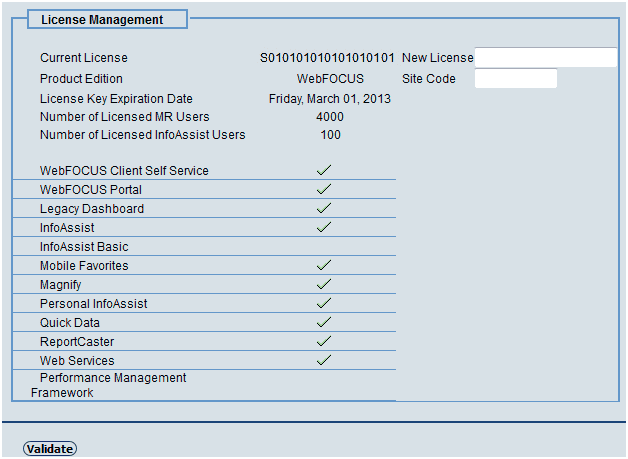Click the 'Product Edition' label
The width and height of the screenshot is (628, 459).
pyautogui.click(x=81, y=79)
